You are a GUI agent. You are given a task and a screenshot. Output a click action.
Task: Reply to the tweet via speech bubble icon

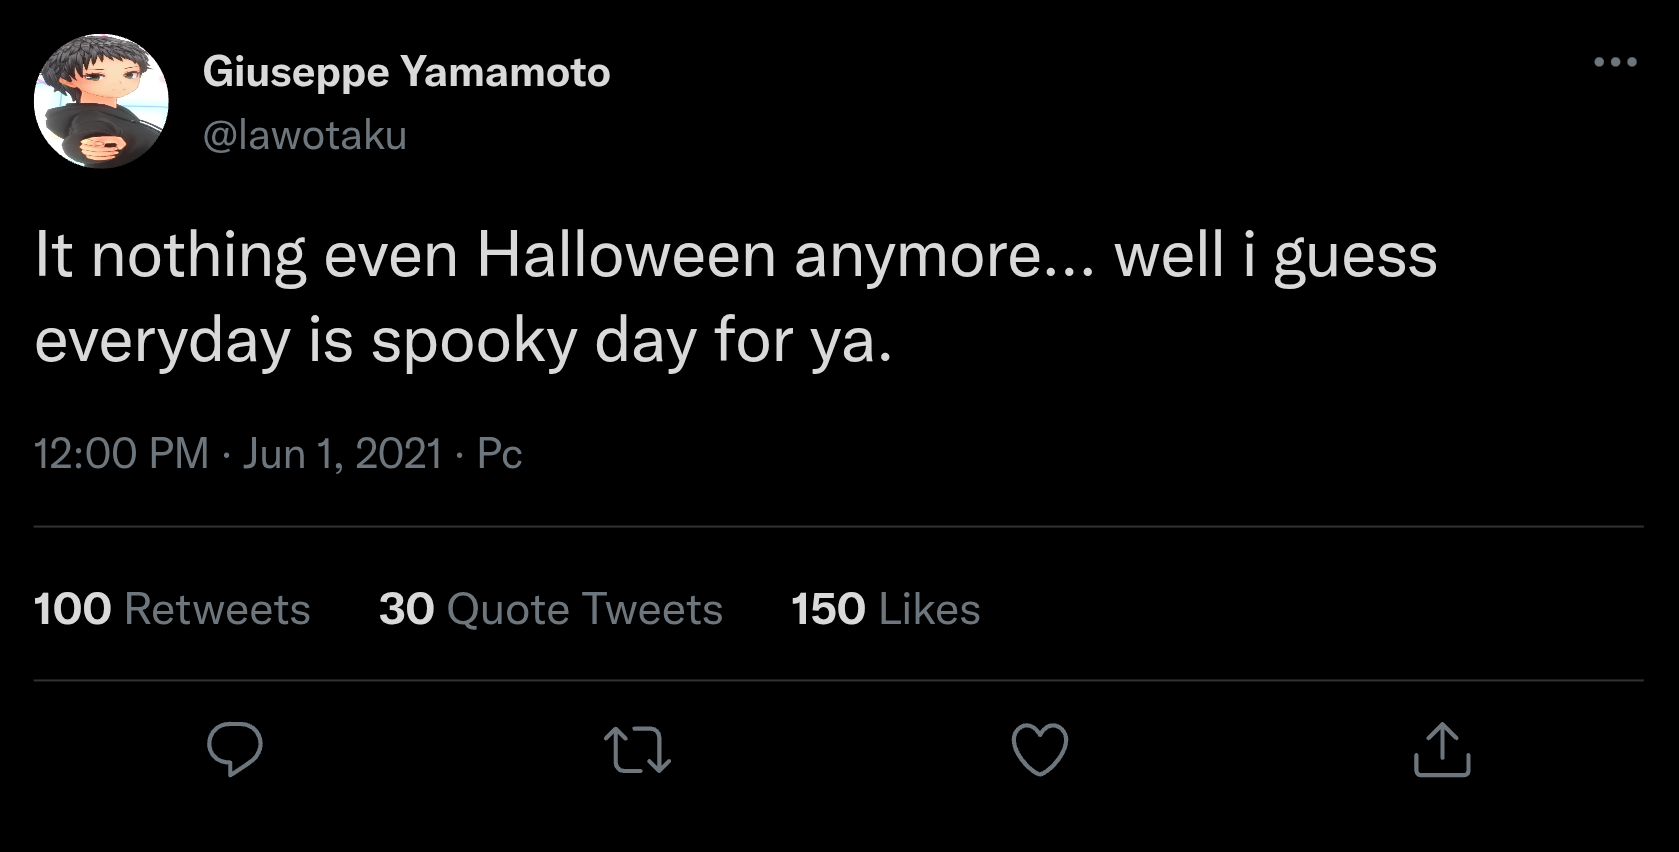point(235,749)
